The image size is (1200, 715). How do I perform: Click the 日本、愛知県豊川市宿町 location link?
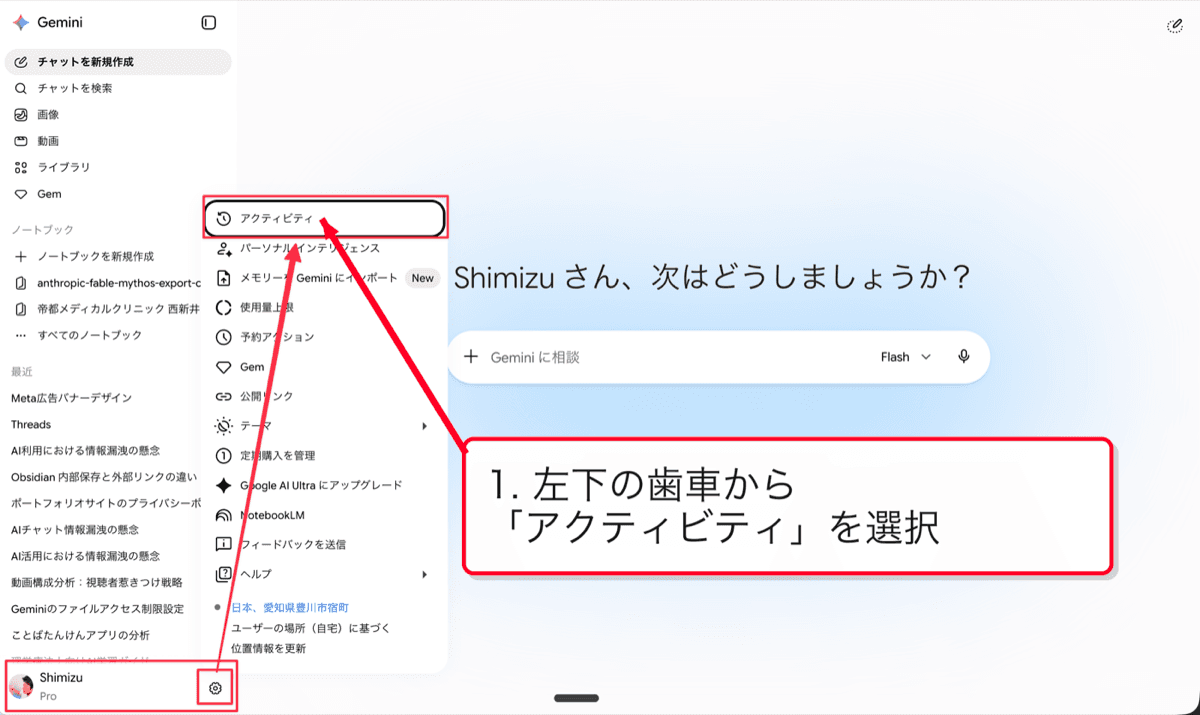click(x=290, y=607)
